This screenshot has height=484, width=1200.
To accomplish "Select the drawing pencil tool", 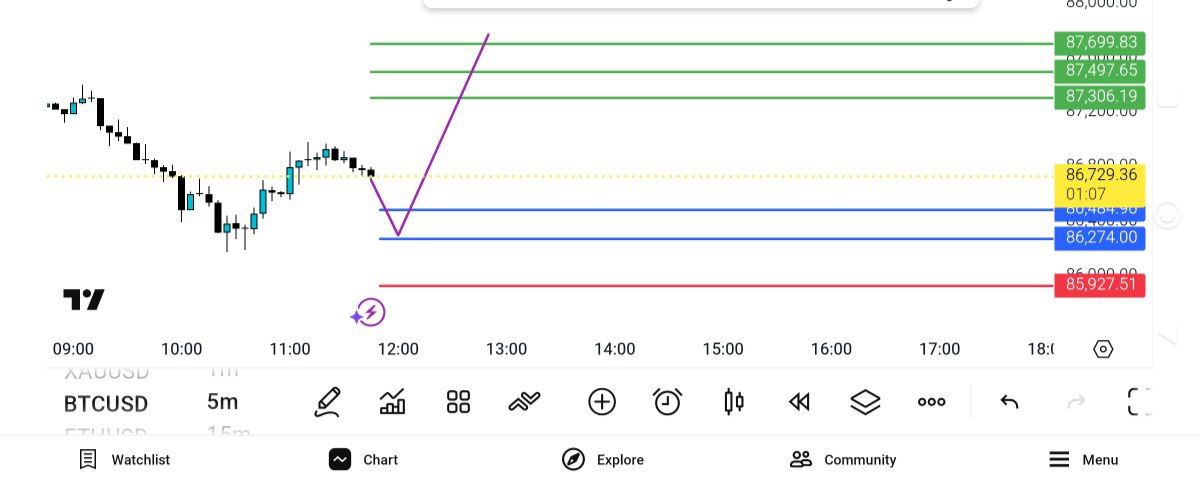I will point(327,402).
